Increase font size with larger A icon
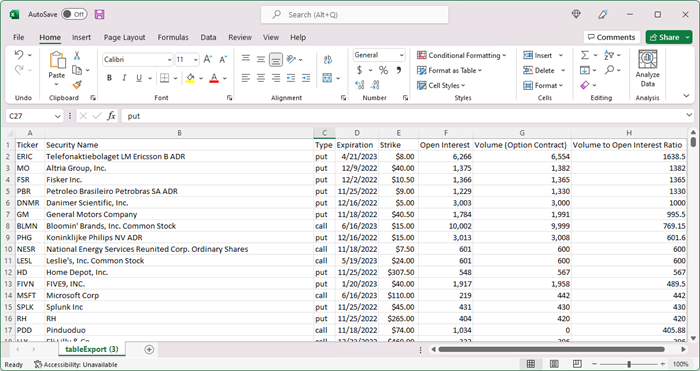Viewport: 700px width, 371px height. pos(208,59)
